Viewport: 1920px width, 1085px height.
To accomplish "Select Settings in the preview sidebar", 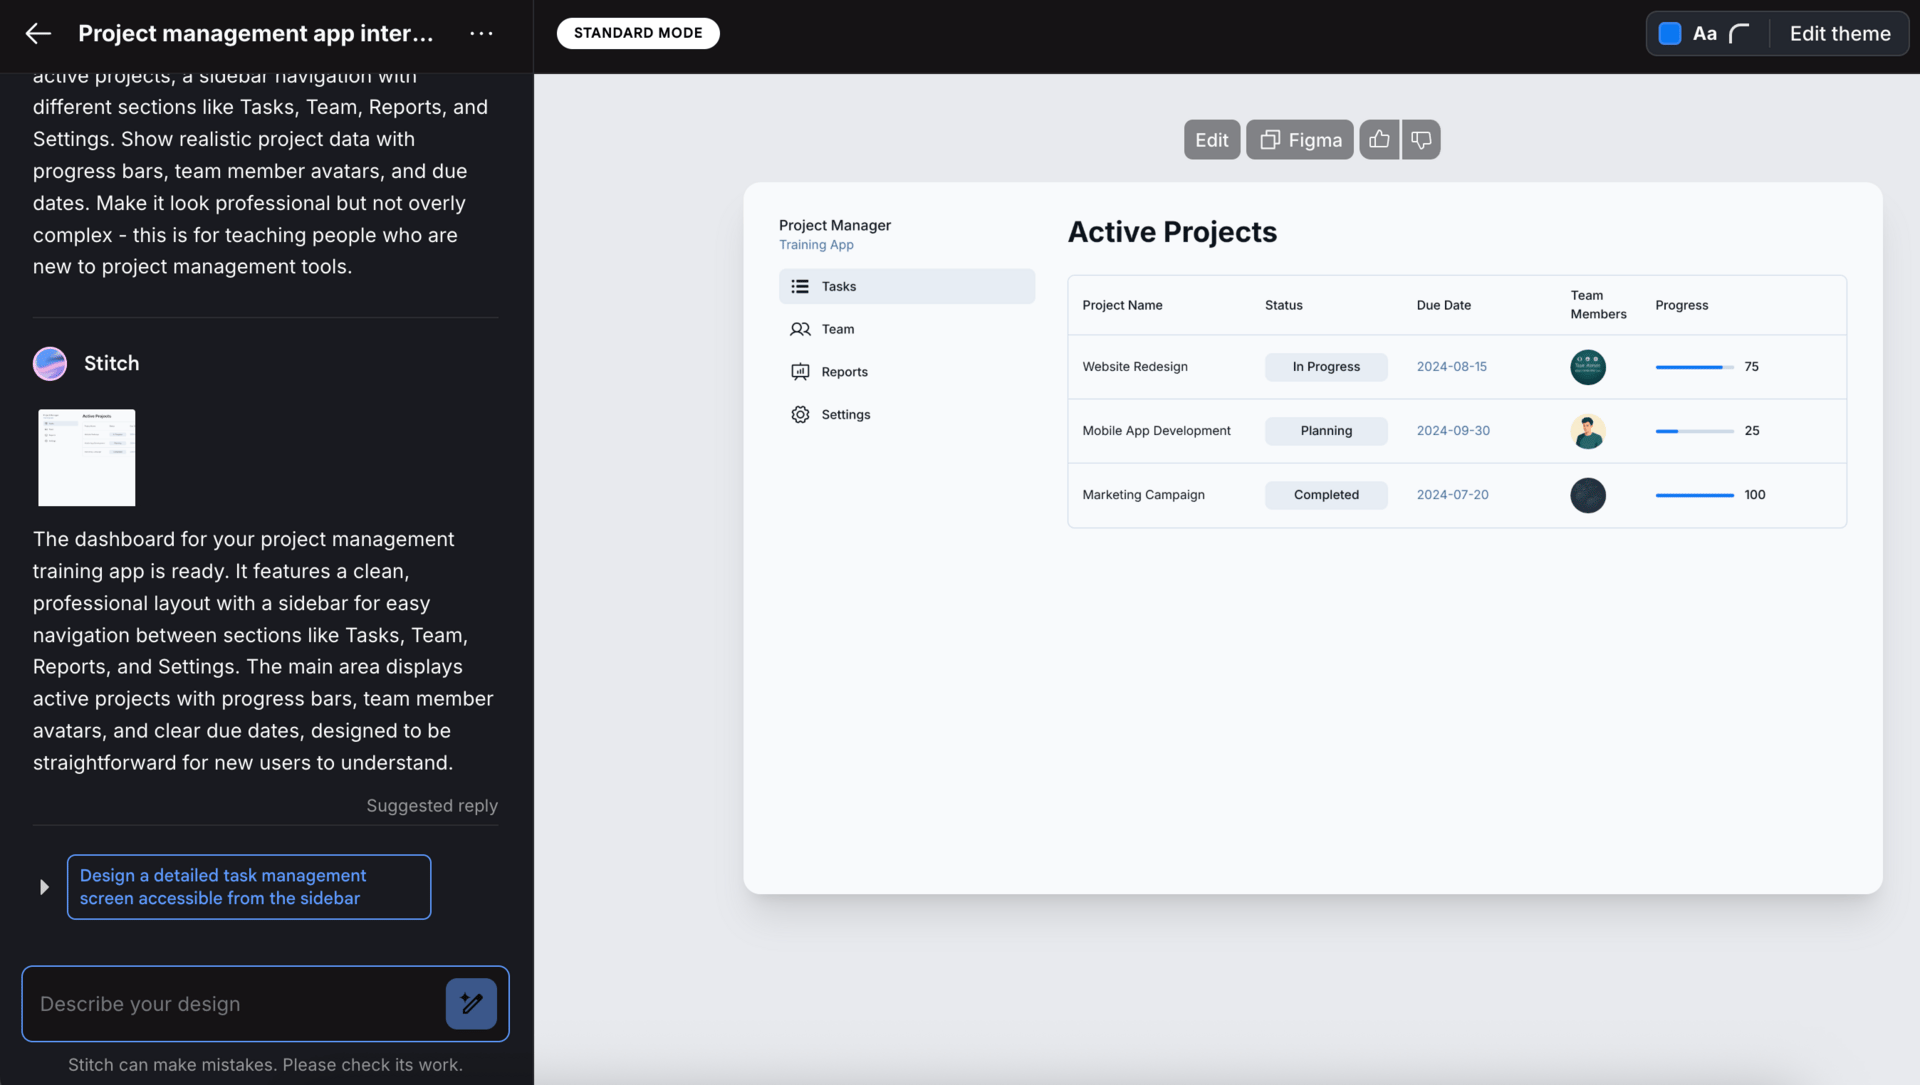I will (x=907, y=415).
